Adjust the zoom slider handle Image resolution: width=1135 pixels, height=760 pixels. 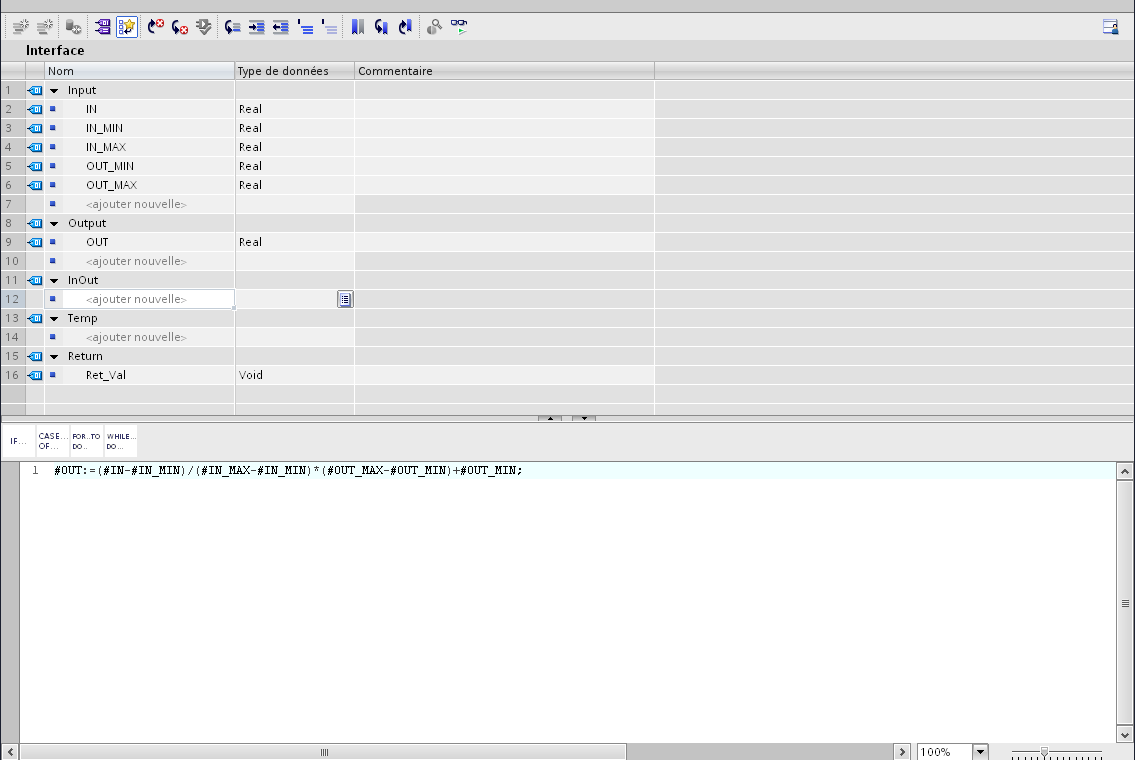1044,752
